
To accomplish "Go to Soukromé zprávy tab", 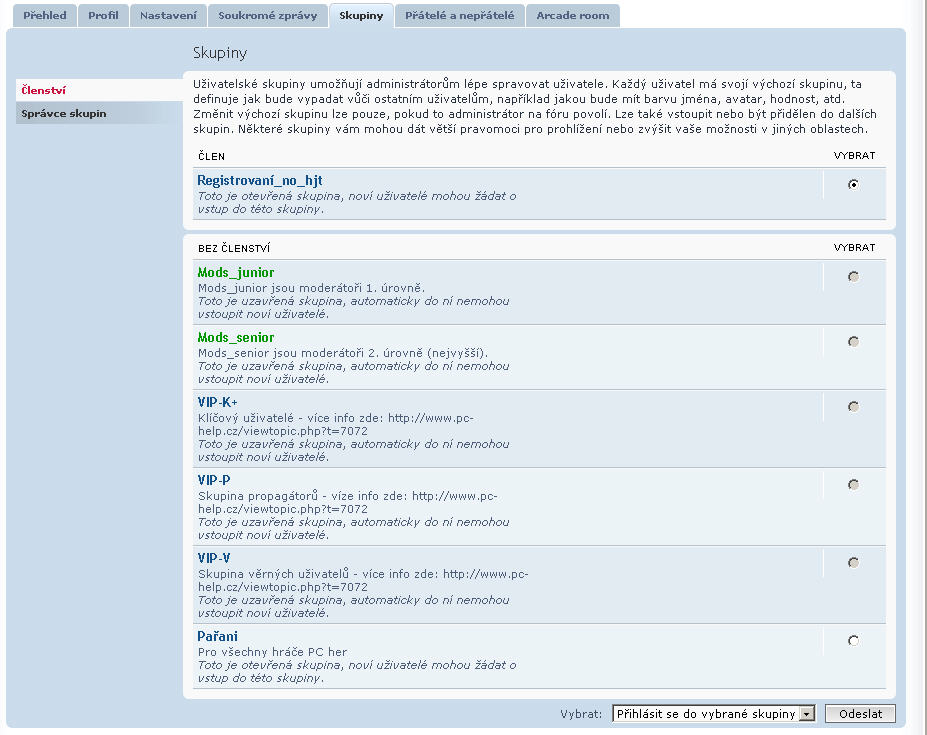I will point(268,15).
